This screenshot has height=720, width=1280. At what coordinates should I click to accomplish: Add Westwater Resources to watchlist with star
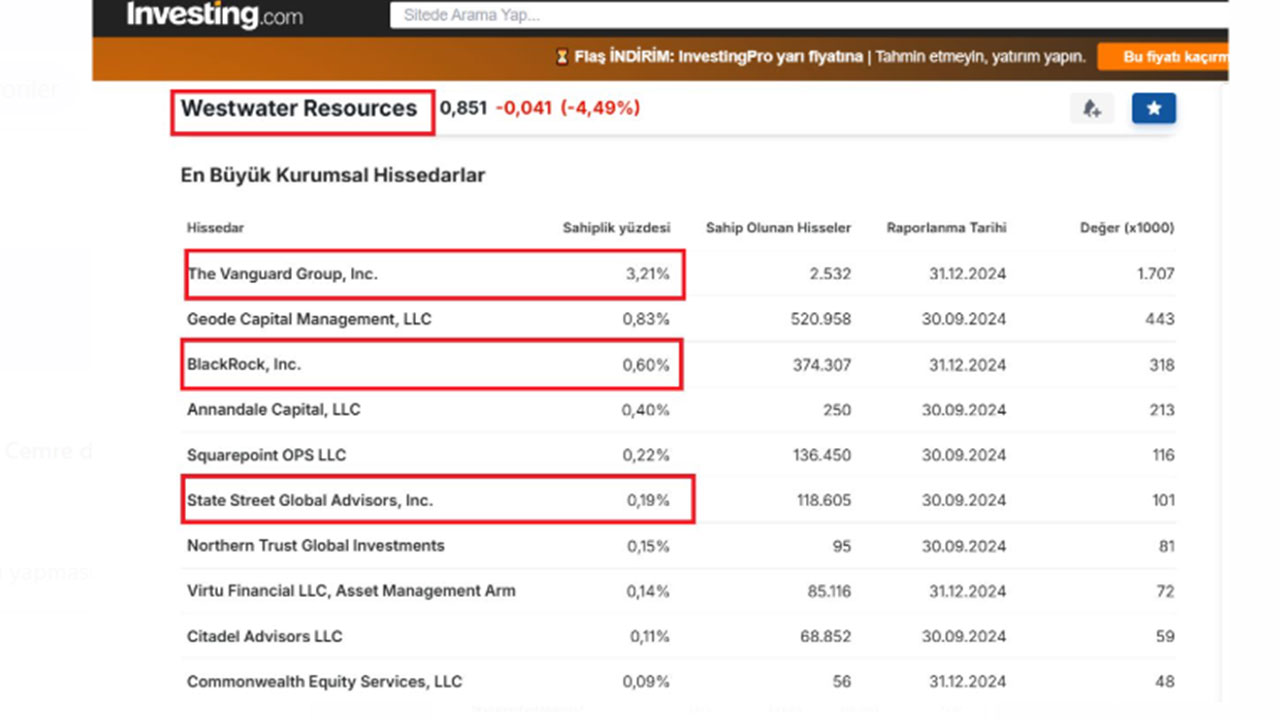pyautogui.click(x=1153, y=108)
